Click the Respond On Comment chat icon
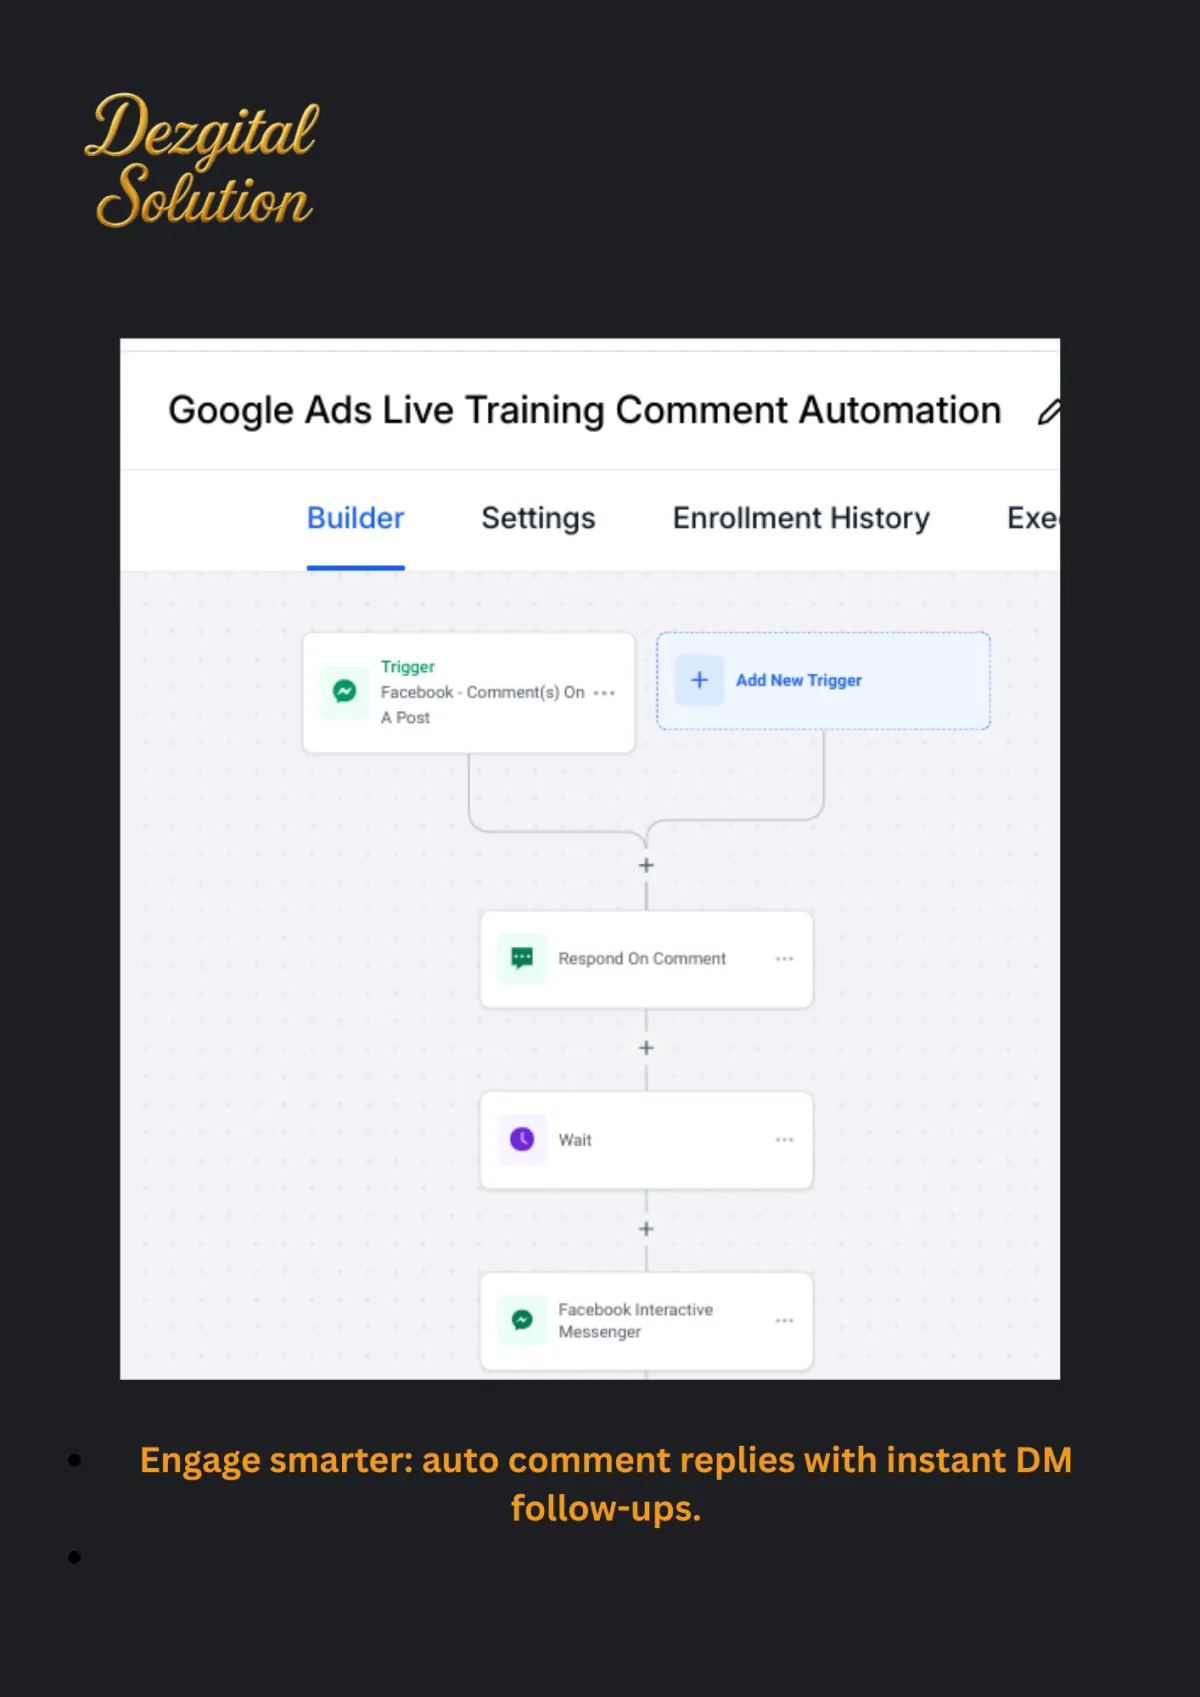Viewport: 1200px width, 1697px height. click(522, 958)
